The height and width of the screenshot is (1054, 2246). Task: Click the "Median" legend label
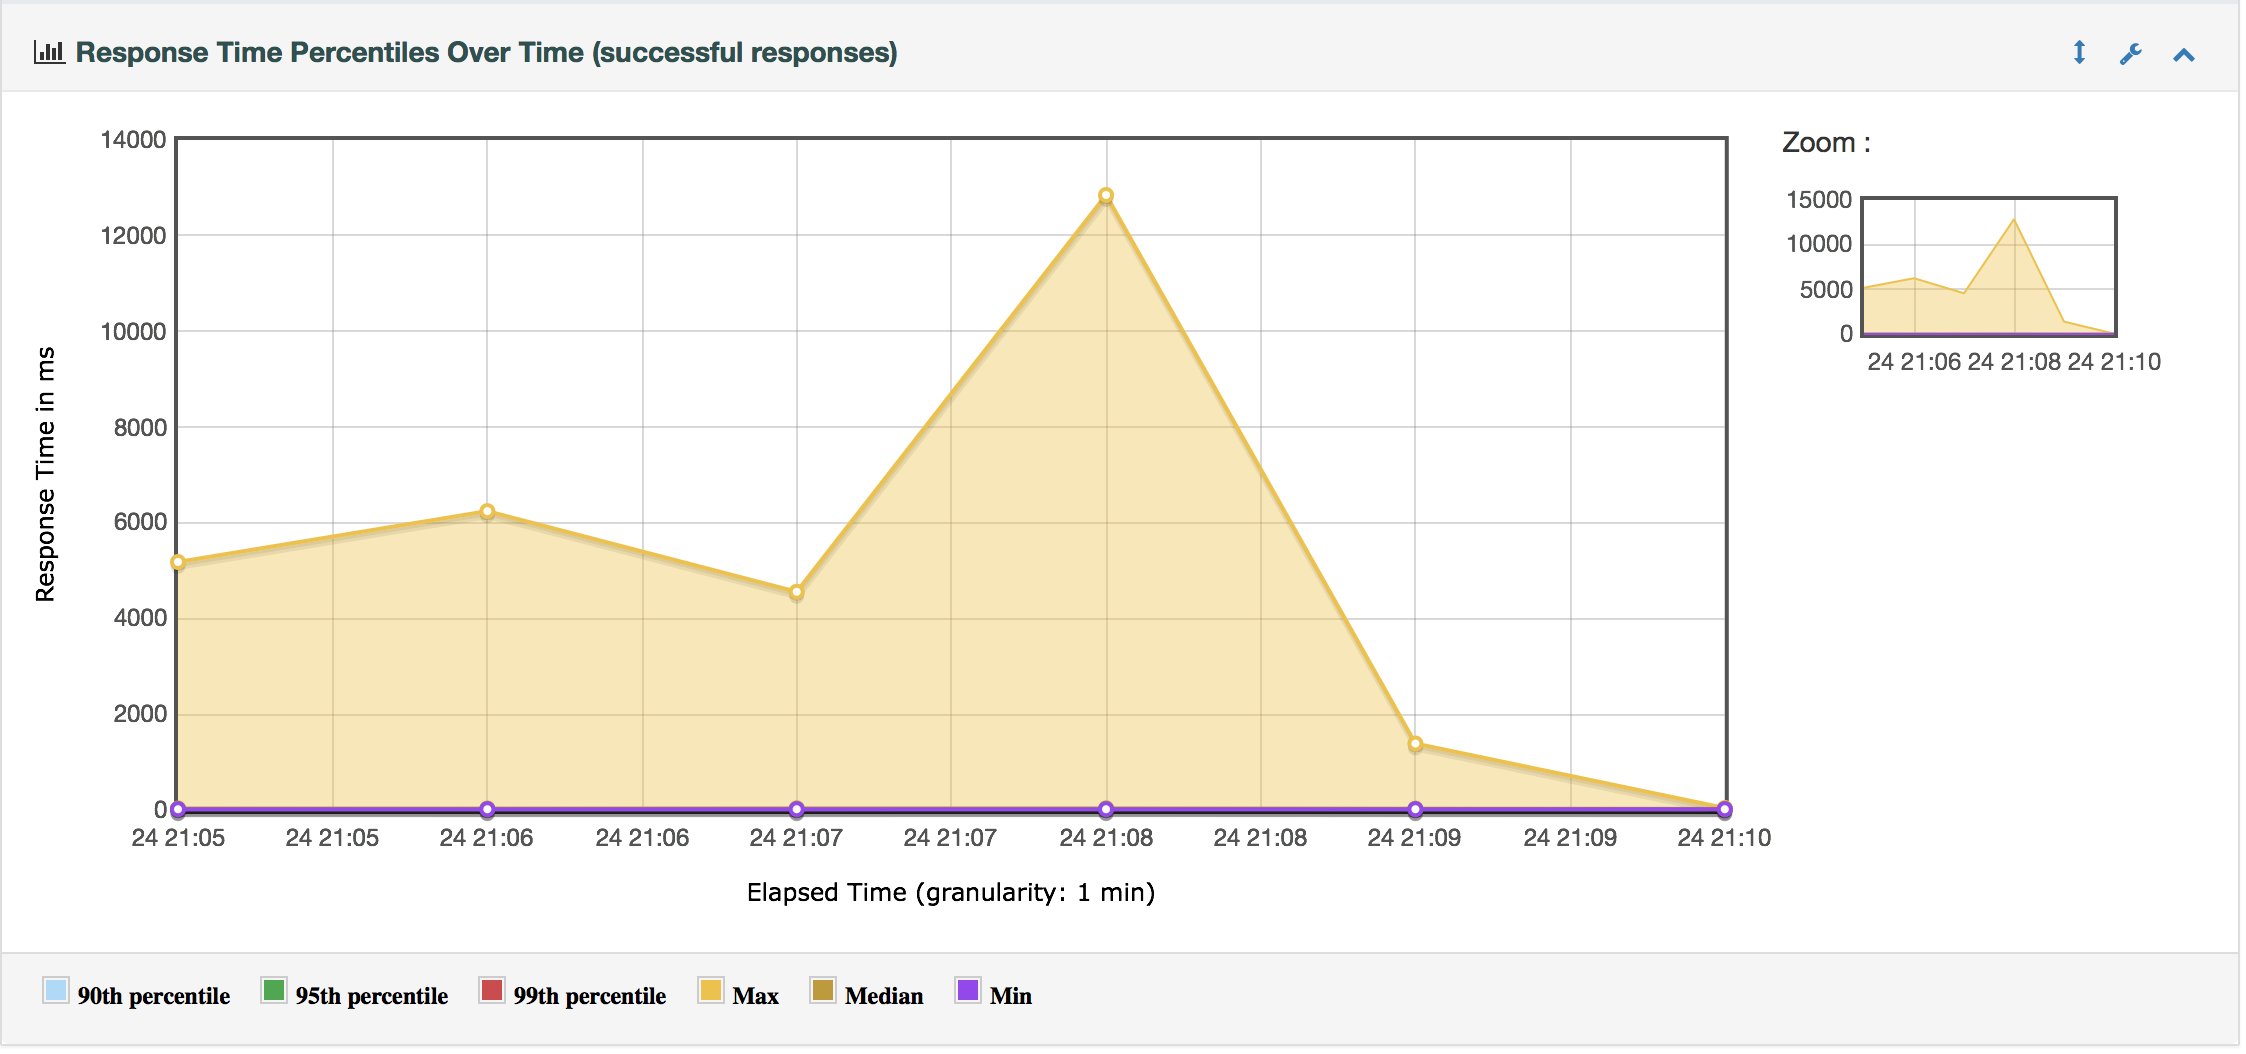(x=884, y=996)
